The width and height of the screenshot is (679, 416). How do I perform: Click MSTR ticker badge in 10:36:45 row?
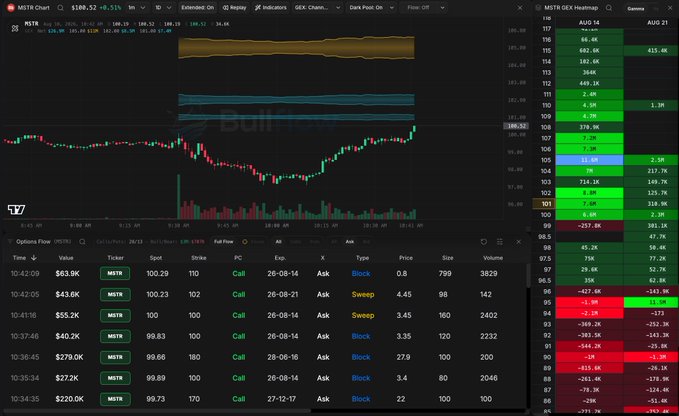[115, 357]
